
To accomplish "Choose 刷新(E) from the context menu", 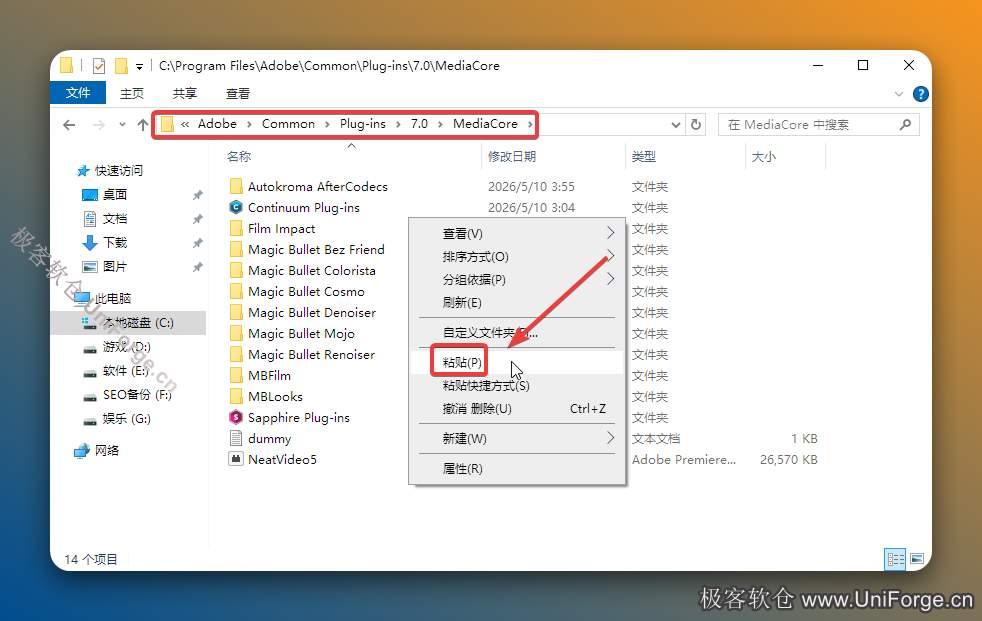I will [517, 303].
